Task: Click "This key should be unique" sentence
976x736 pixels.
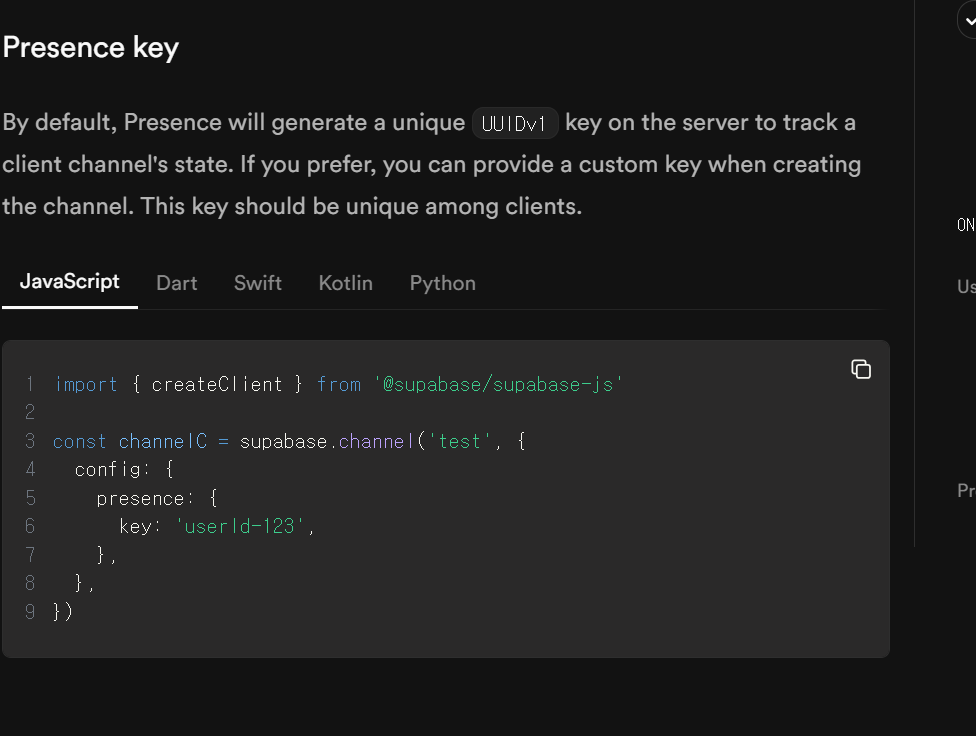Action: pyautogui.click(x=361, y=207)
